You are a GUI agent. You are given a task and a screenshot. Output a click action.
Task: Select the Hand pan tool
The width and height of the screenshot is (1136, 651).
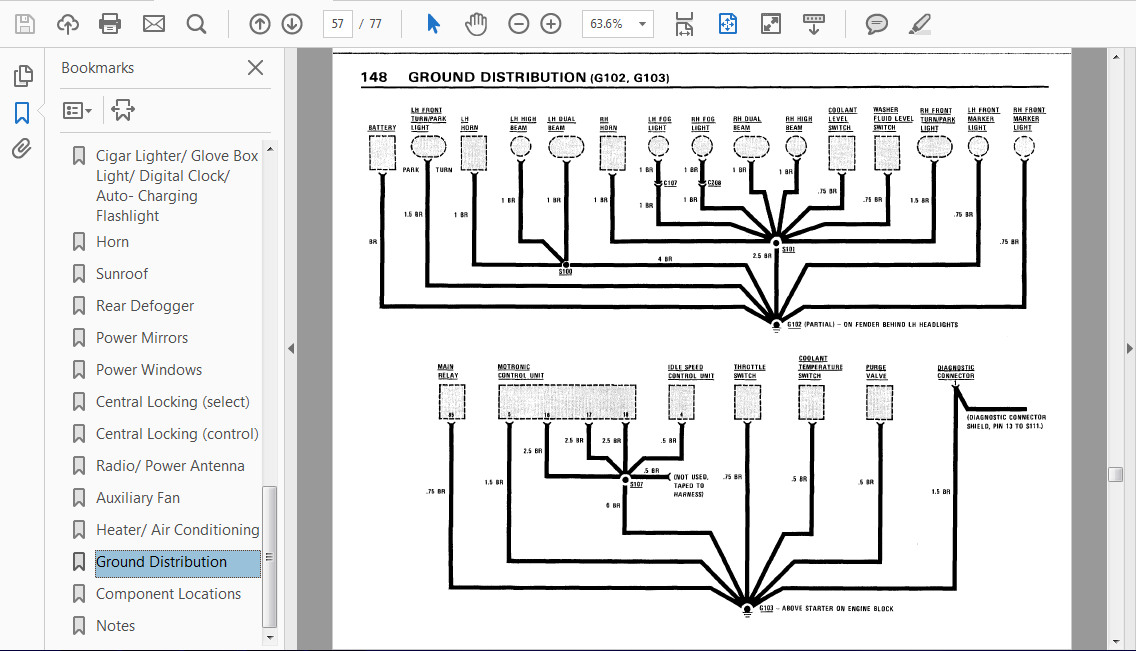tap(476, 24)
